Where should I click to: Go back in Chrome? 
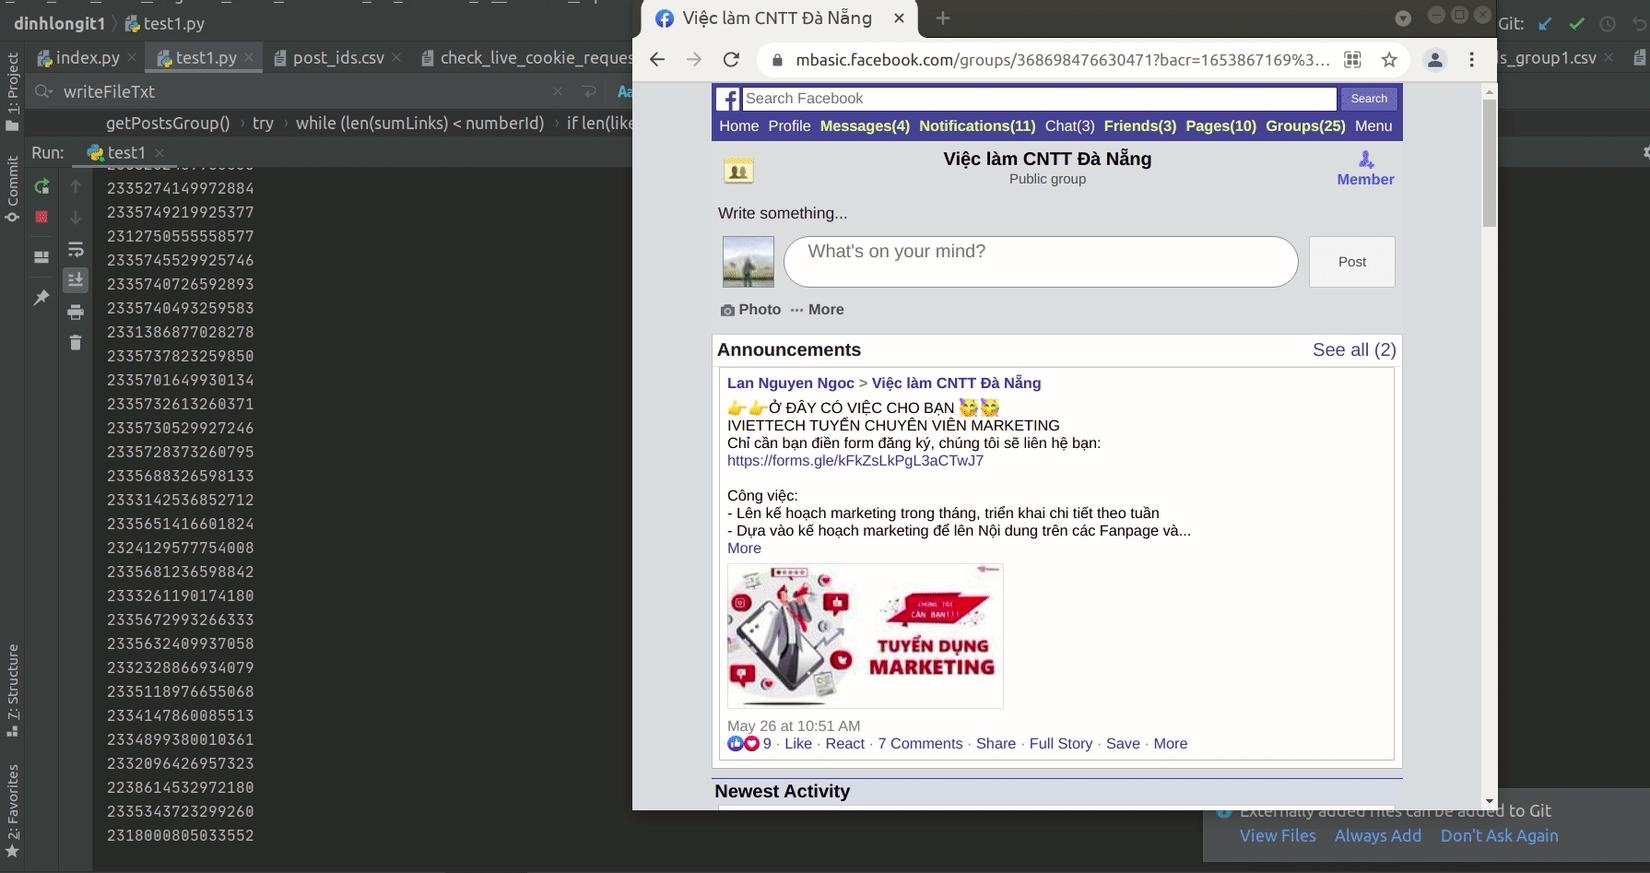[x=657, y=60]
